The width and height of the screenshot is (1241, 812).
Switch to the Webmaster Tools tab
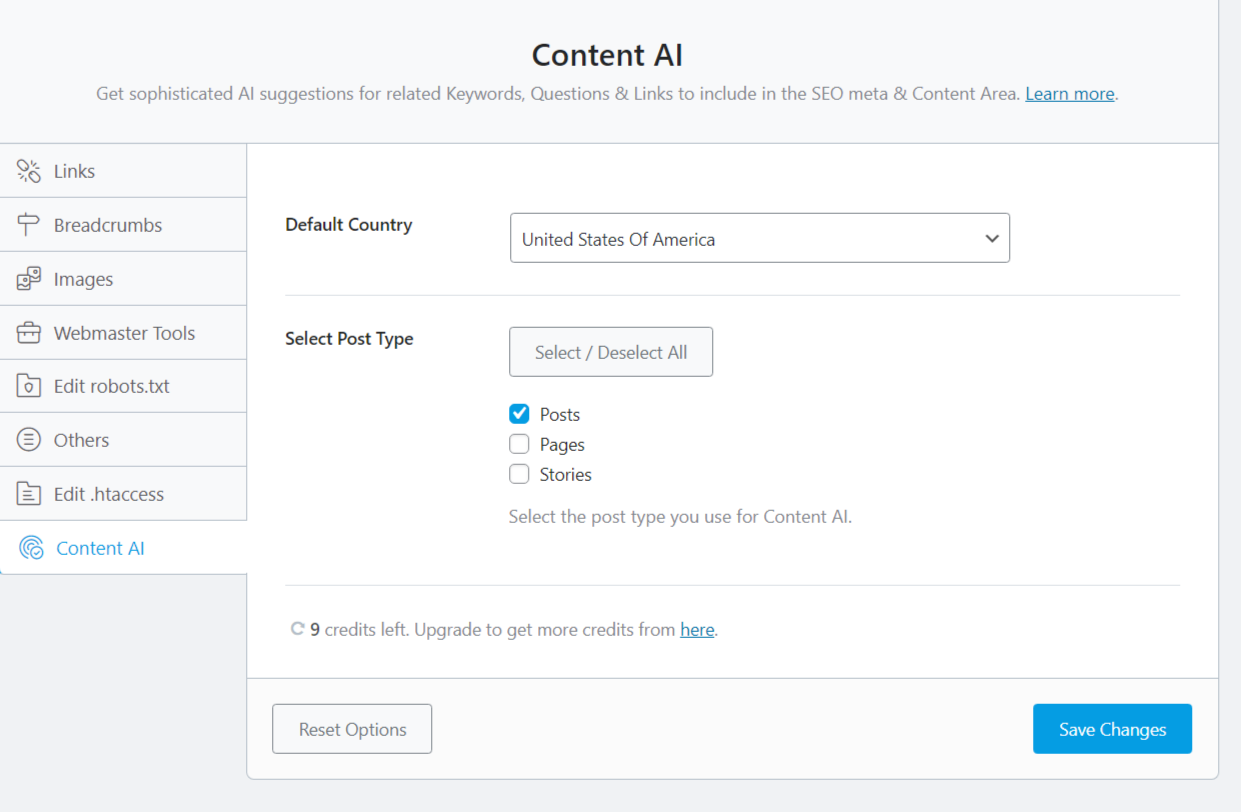point(124,333)
